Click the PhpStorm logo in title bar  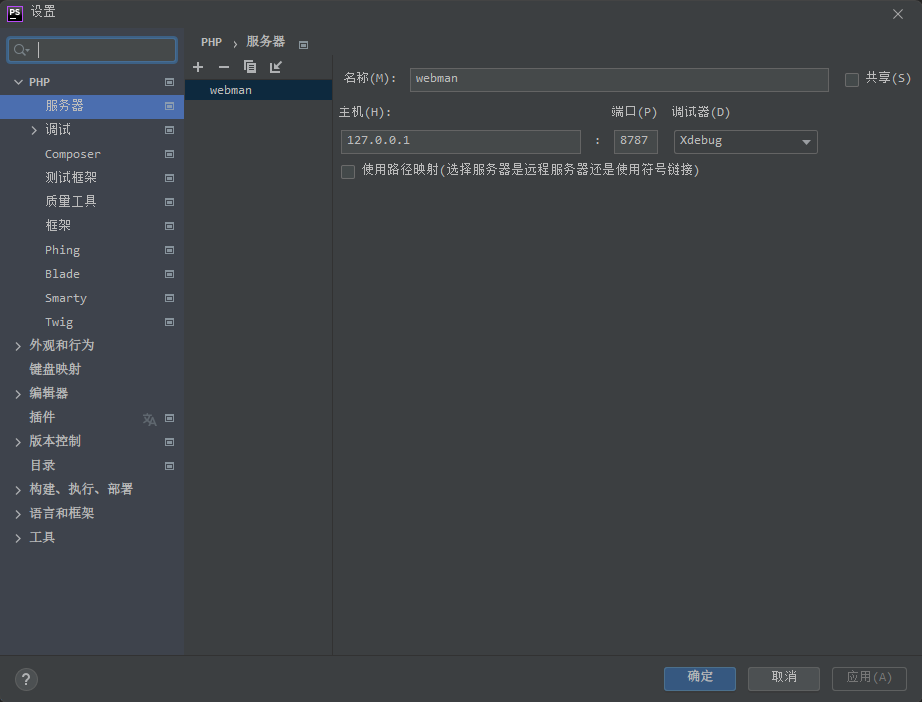coord(15,13)
